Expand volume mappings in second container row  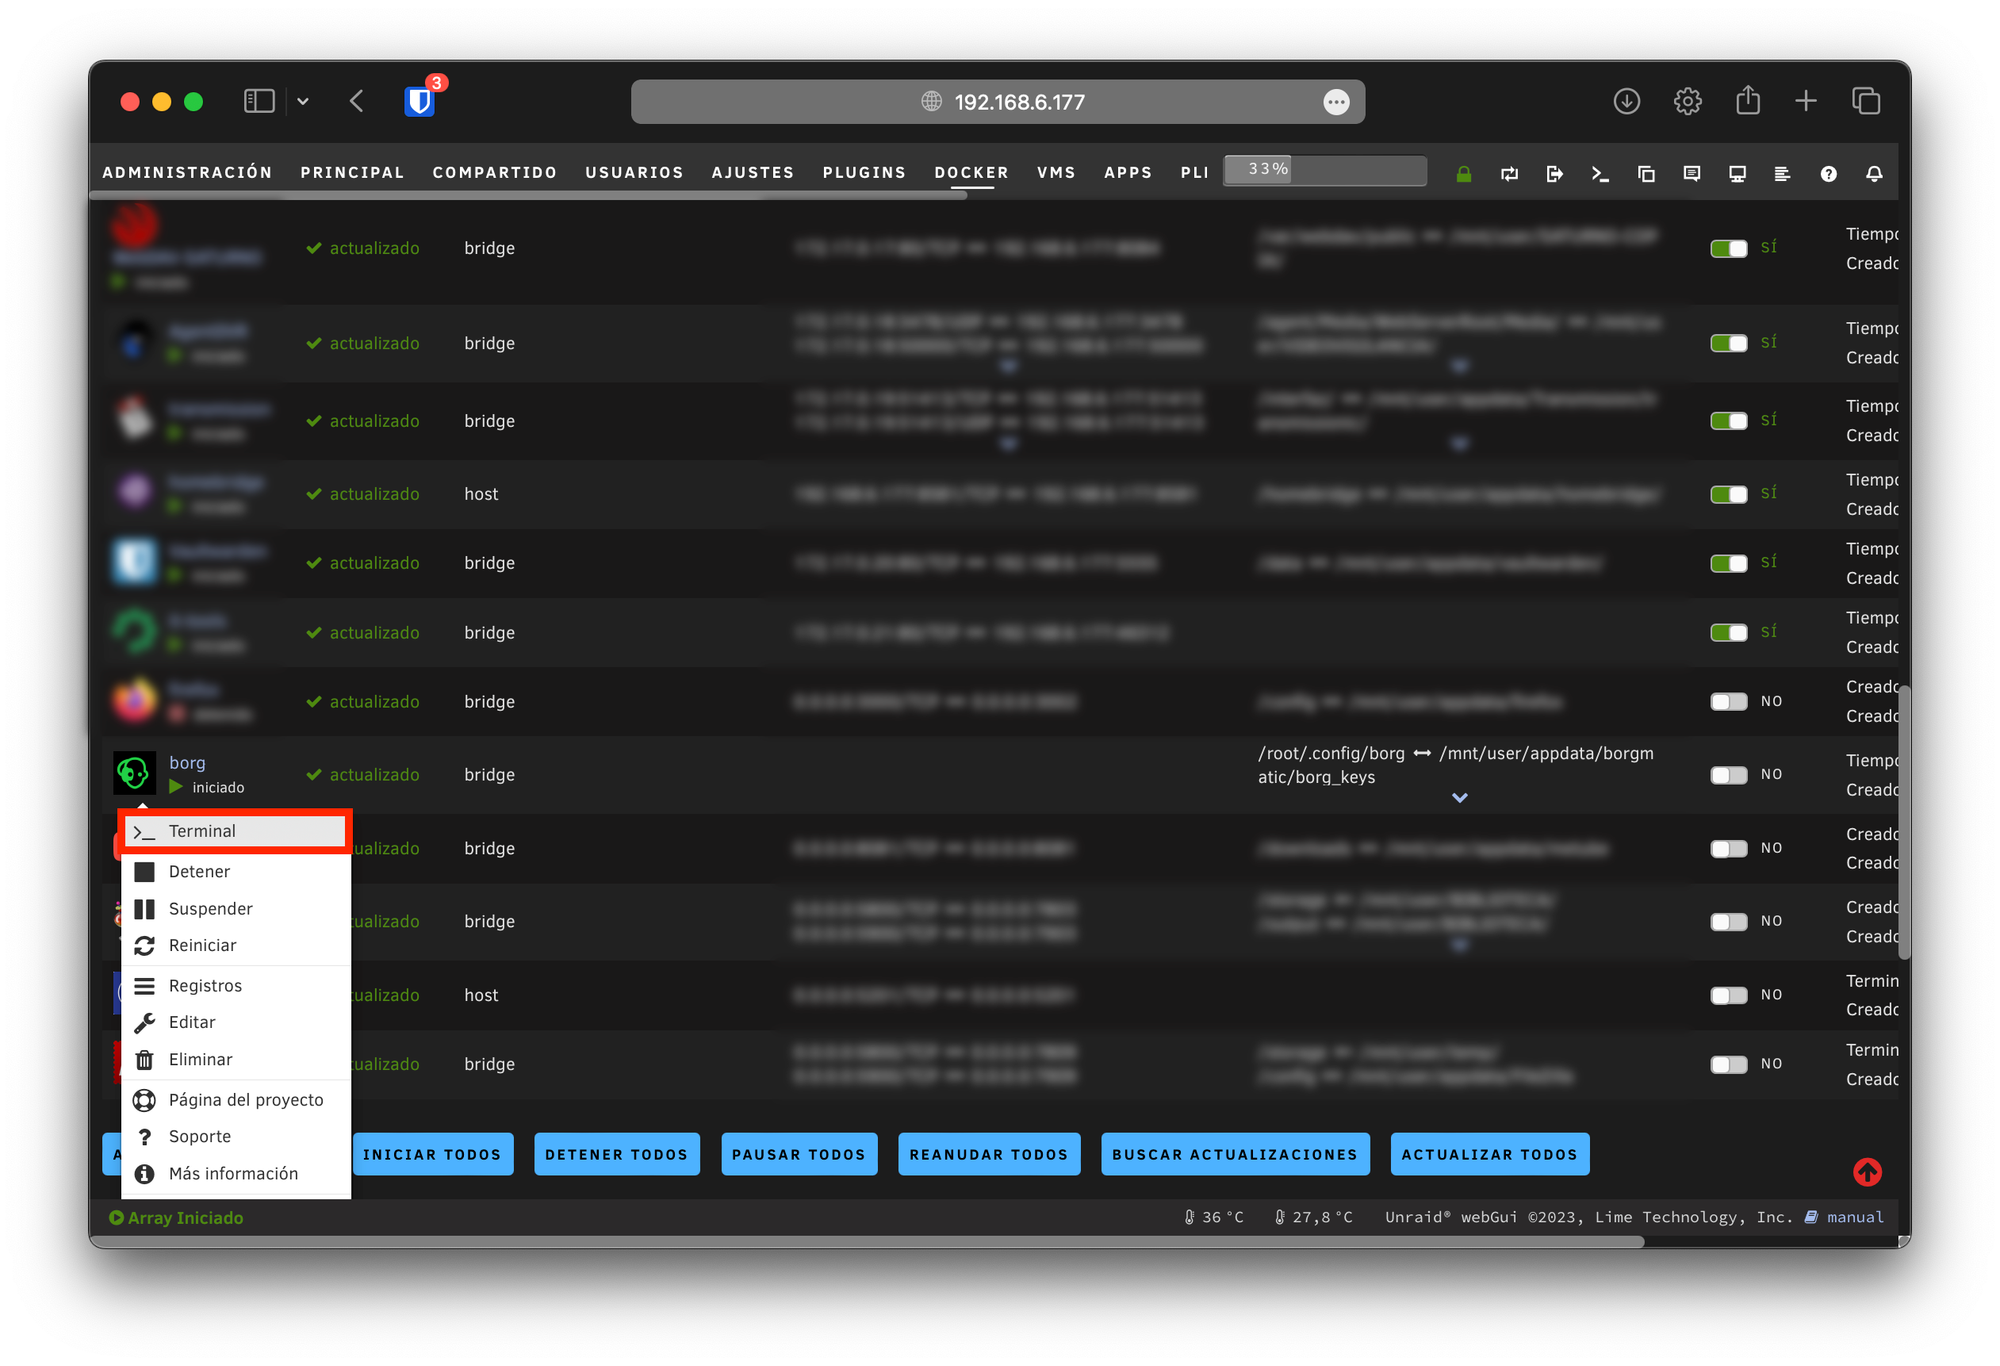coord(1460,366)
